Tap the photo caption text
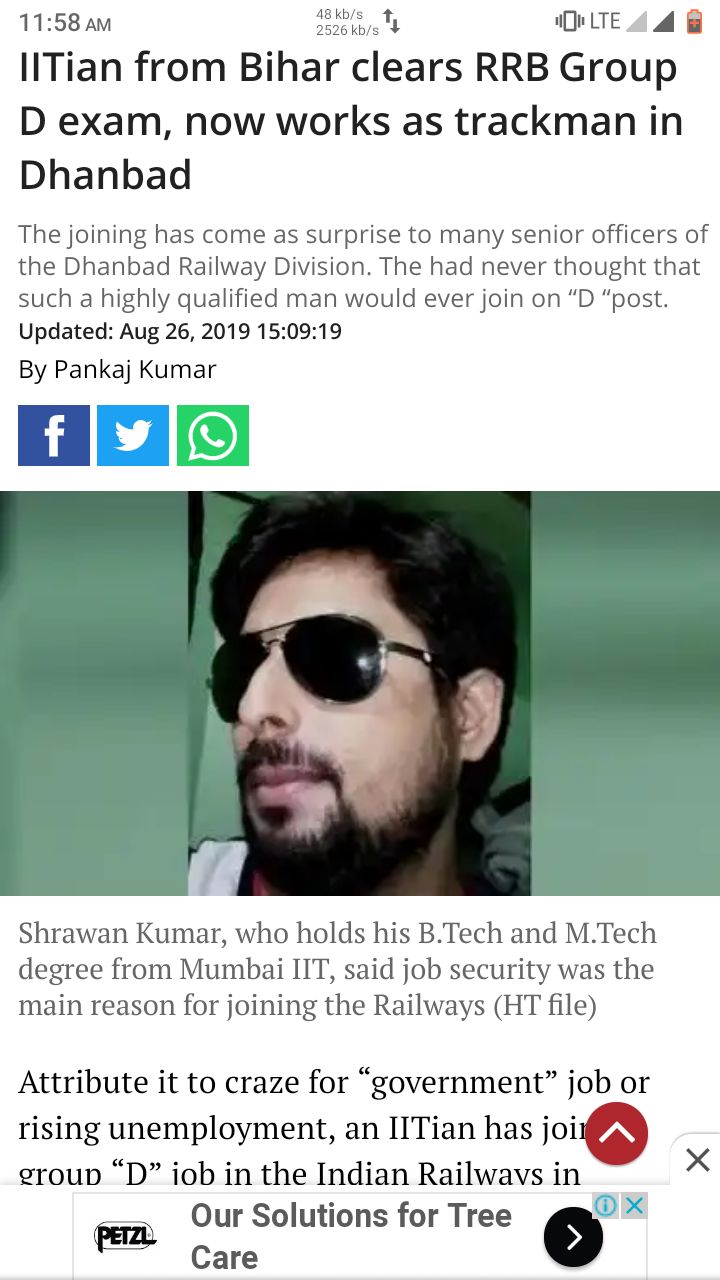Image resolution: width=720 pixels, height=1280 pixels. coord(338,969)
